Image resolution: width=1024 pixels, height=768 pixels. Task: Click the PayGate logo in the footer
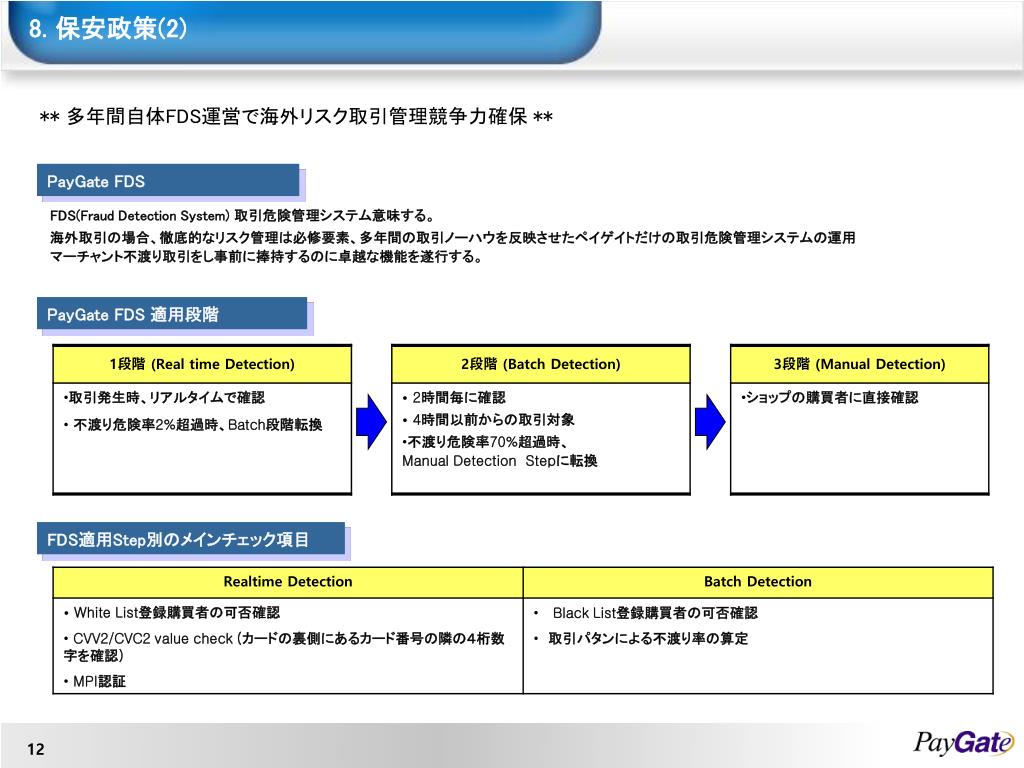point(963,743)
